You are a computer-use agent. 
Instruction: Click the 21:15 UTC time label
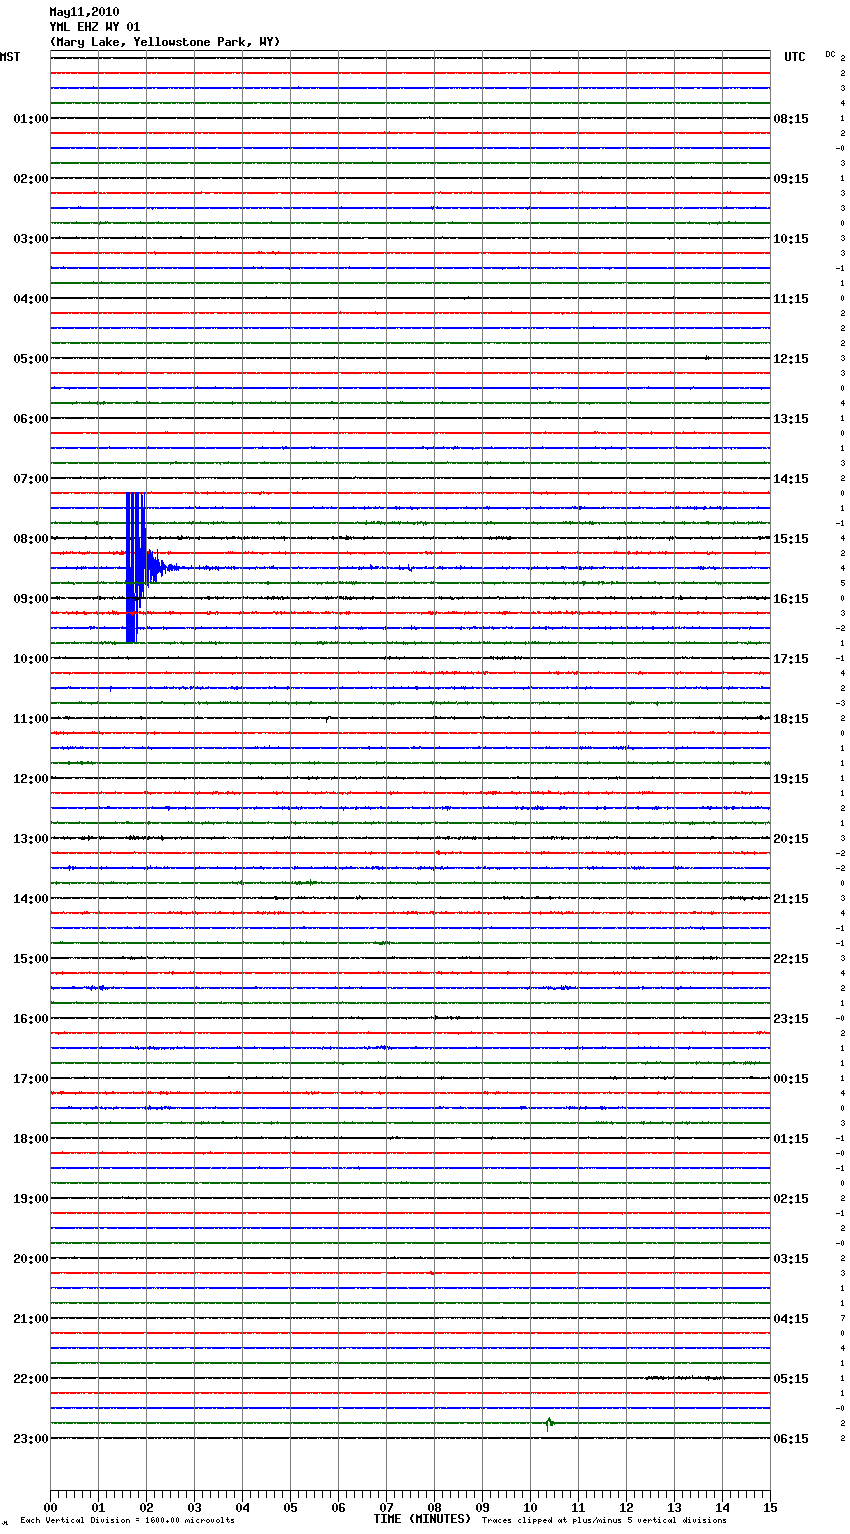tap(791, 898)
